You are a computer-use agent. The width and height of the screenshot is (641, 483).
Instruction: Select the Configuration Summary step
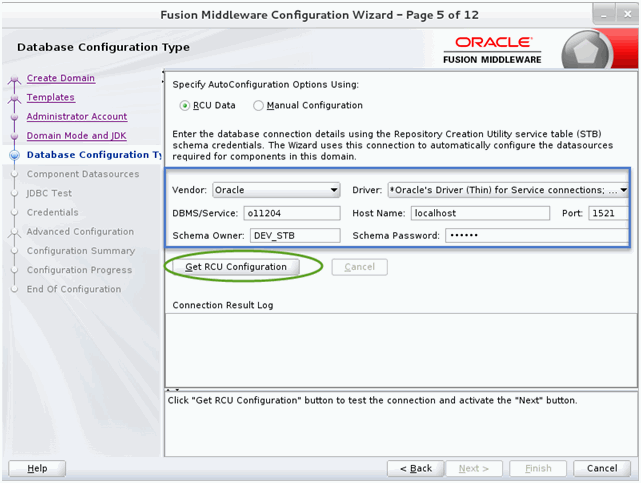pyautogui.click(x=81, y=251)
